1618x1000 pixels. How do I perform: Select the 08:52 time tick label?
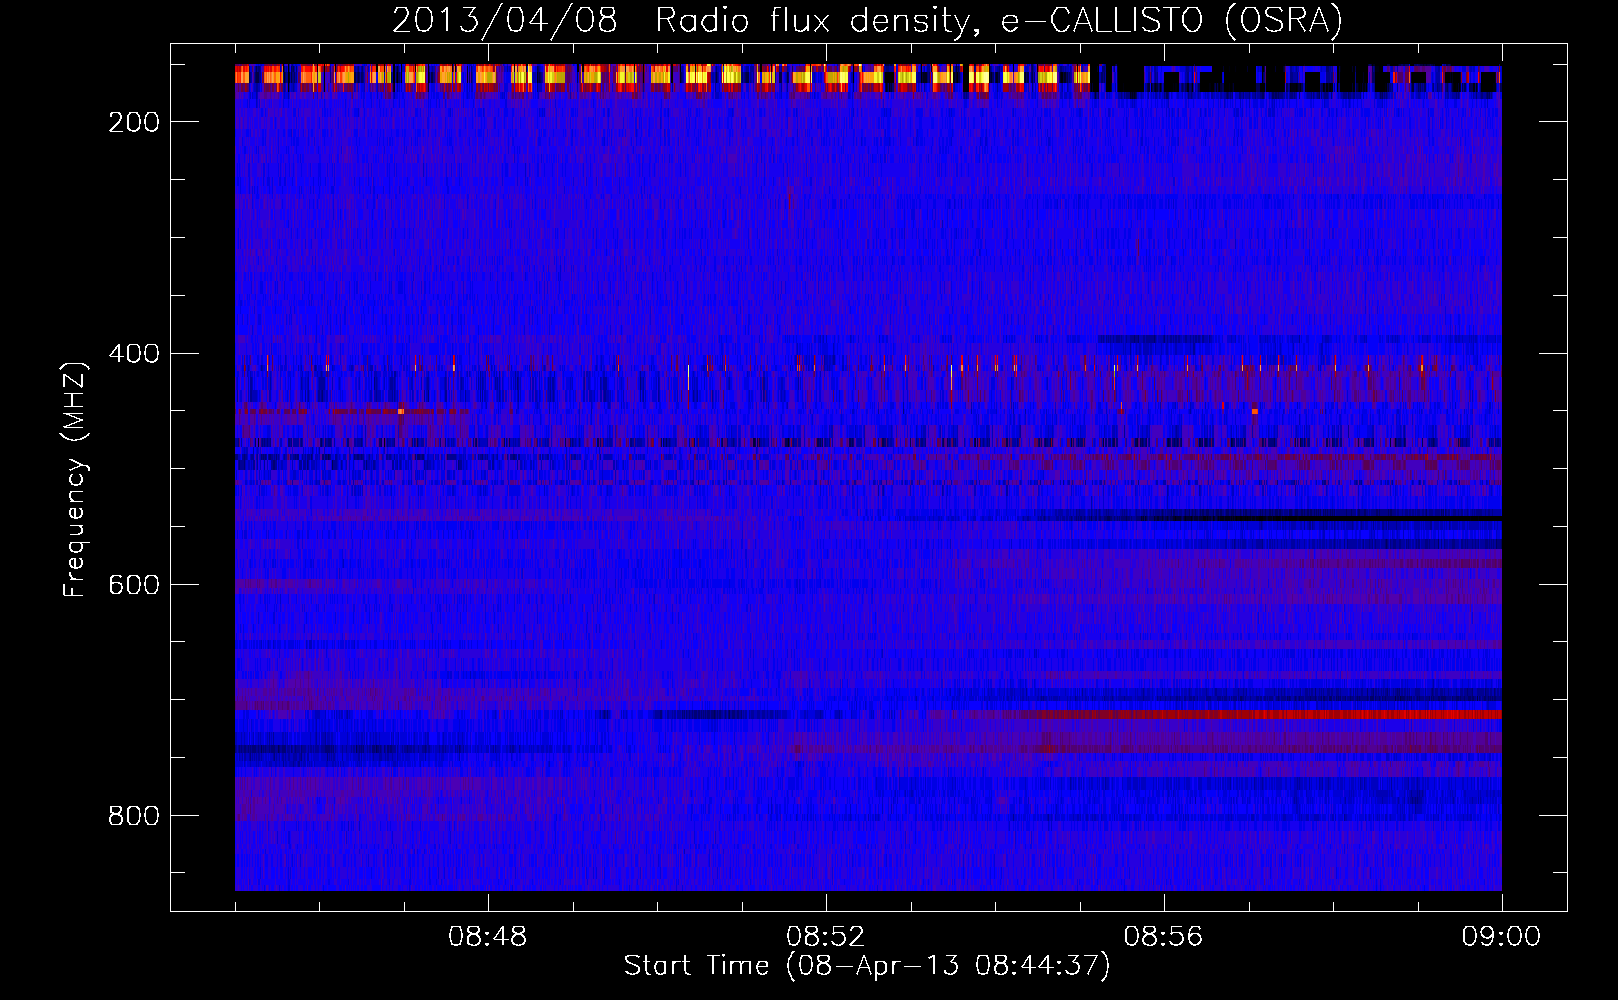(x=826, y=937)
